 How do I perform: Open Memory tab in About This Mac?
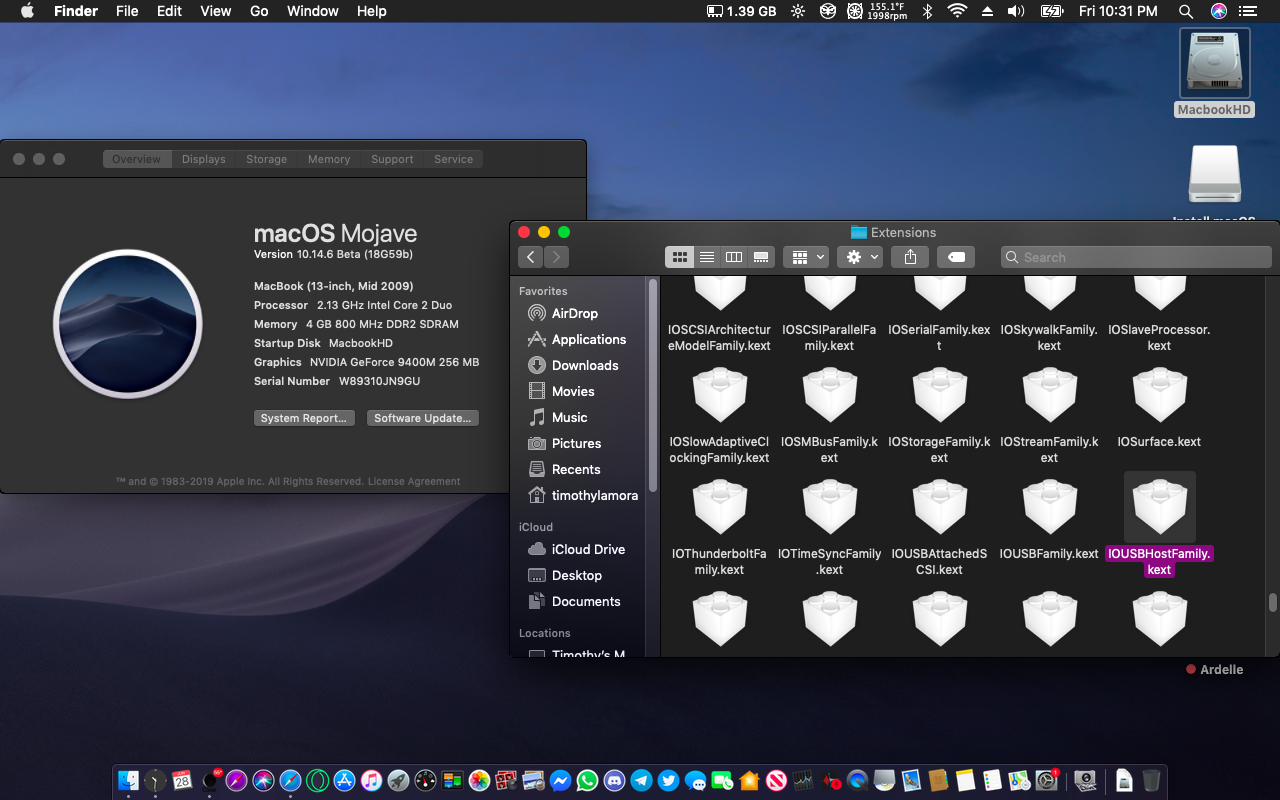[x=329, y=159]
